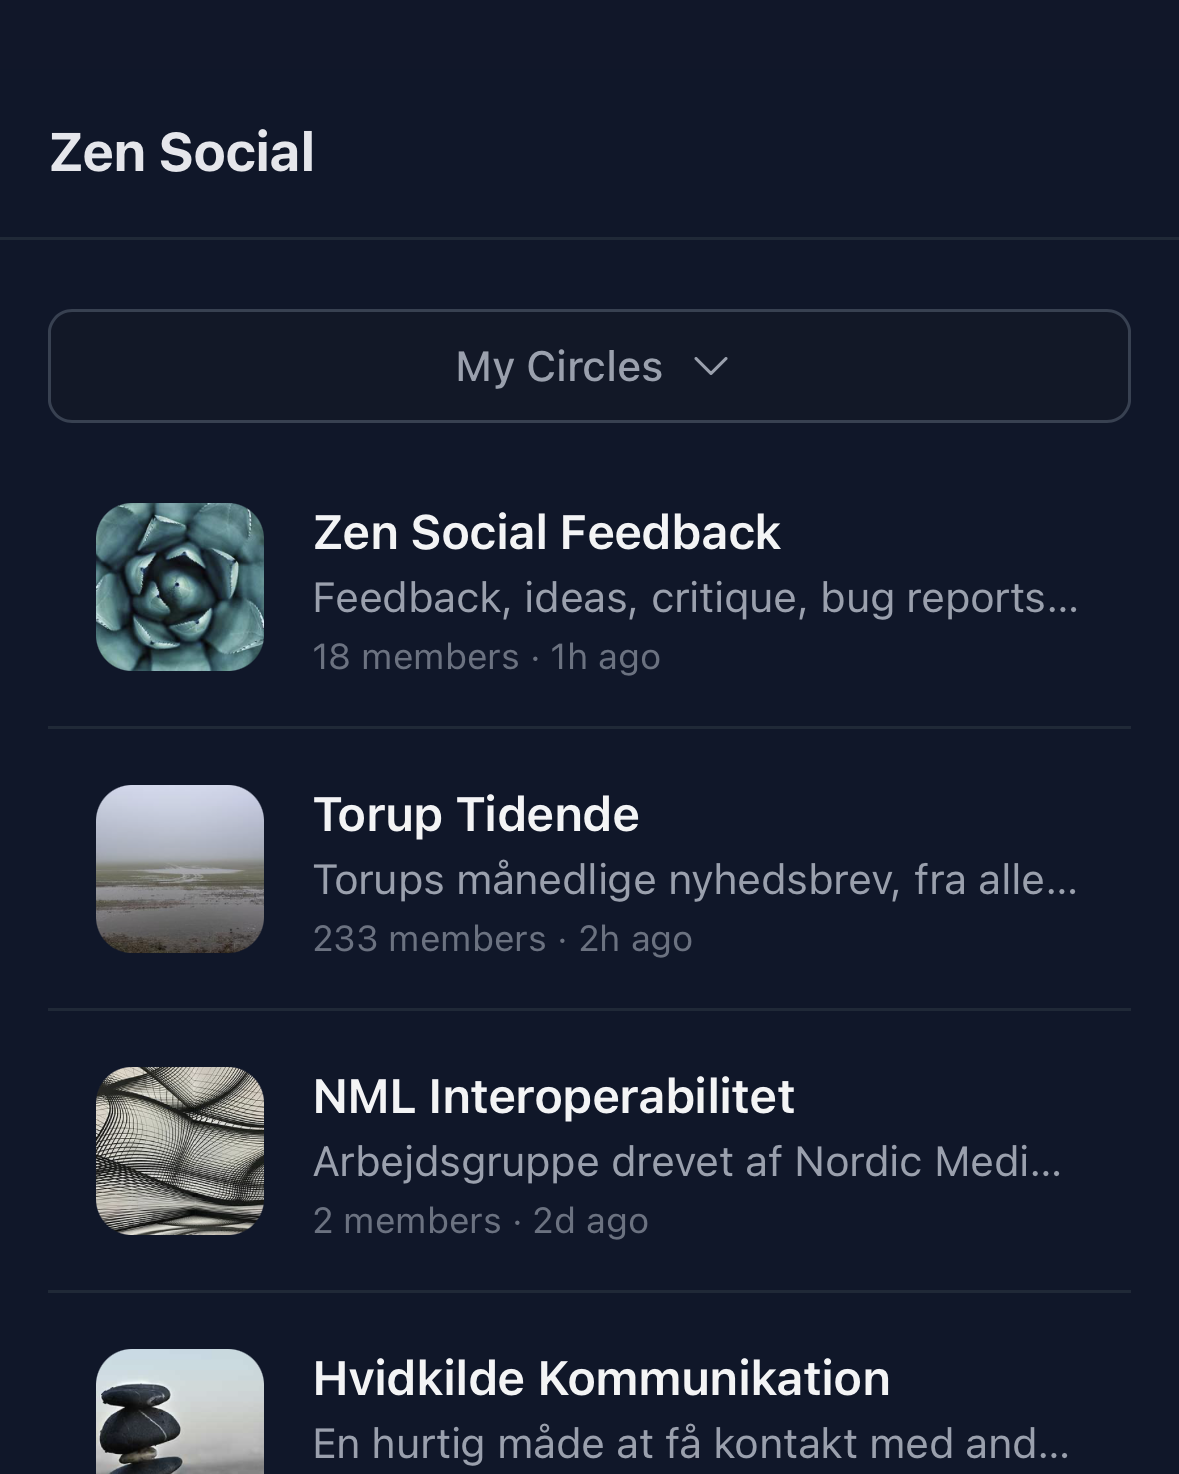Click the 'Feedback, ideas, critique, bug reports' description
Viewport: 1179px width, 1474px height.
click(x=695, y=598)
